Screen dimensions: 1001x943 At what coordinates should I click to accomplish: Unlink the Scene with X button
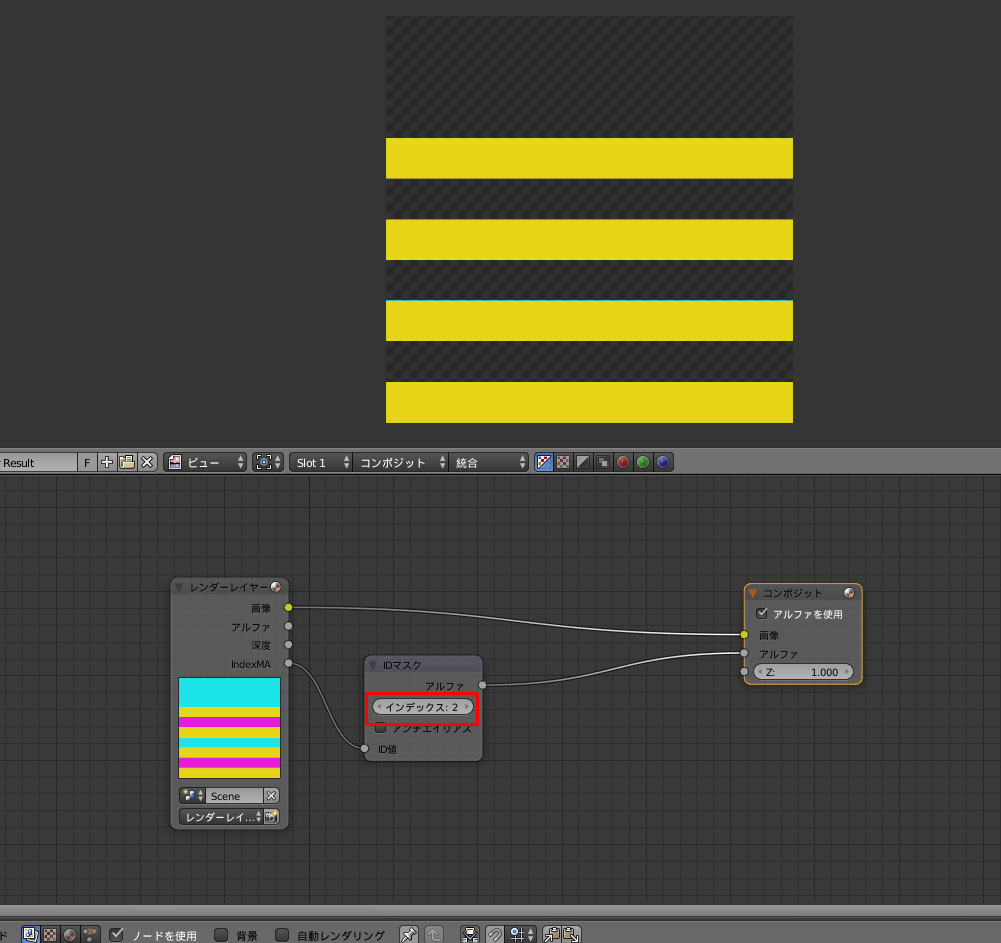[x=271, y=796]
